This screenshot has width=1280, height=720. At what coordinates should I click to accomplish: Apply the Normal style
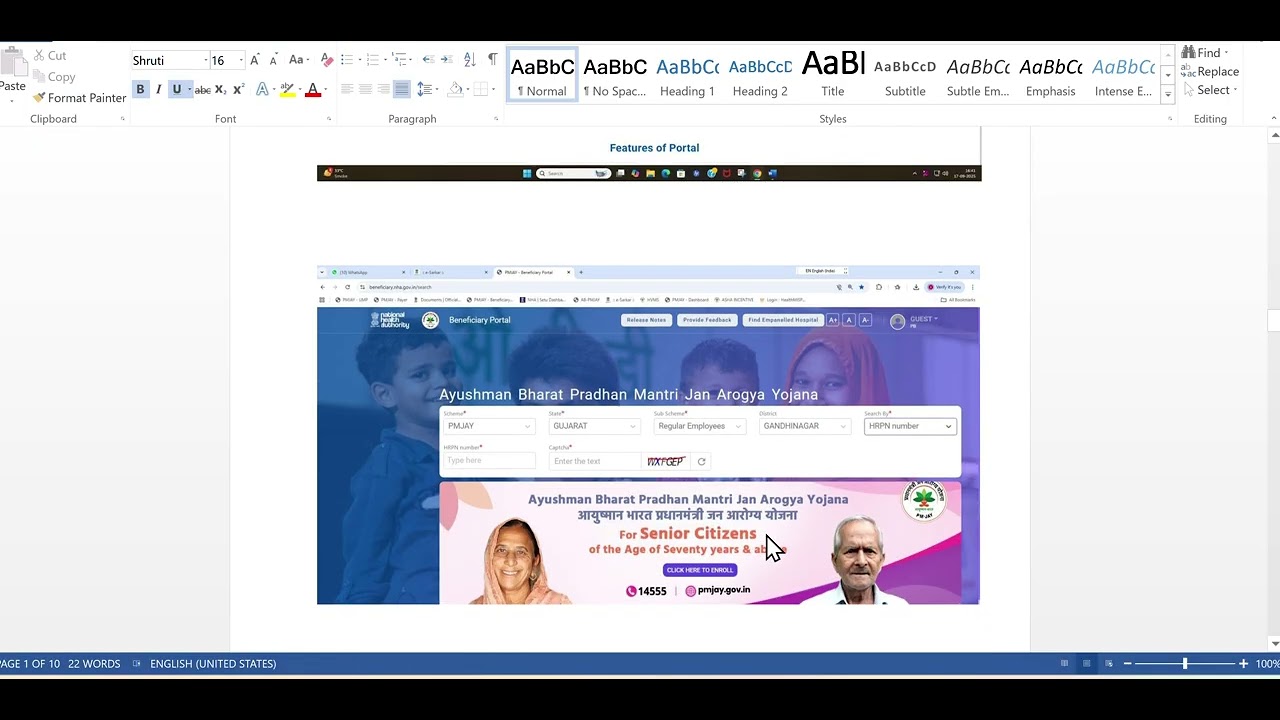tap(542, 75)
